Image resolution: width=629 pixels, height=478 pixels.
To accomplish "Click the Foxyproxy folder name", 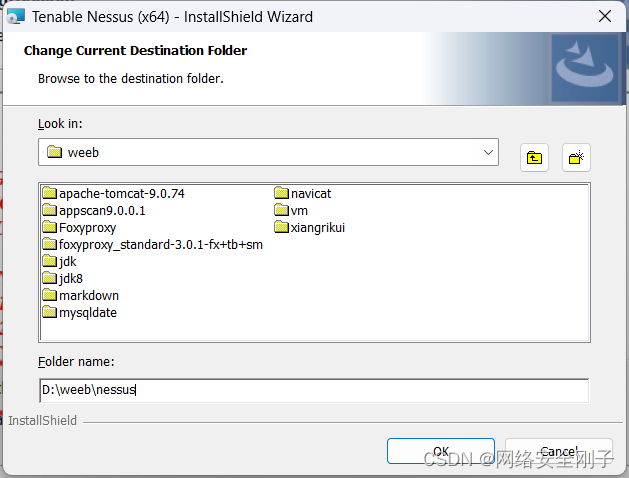I will click(87, 228).
